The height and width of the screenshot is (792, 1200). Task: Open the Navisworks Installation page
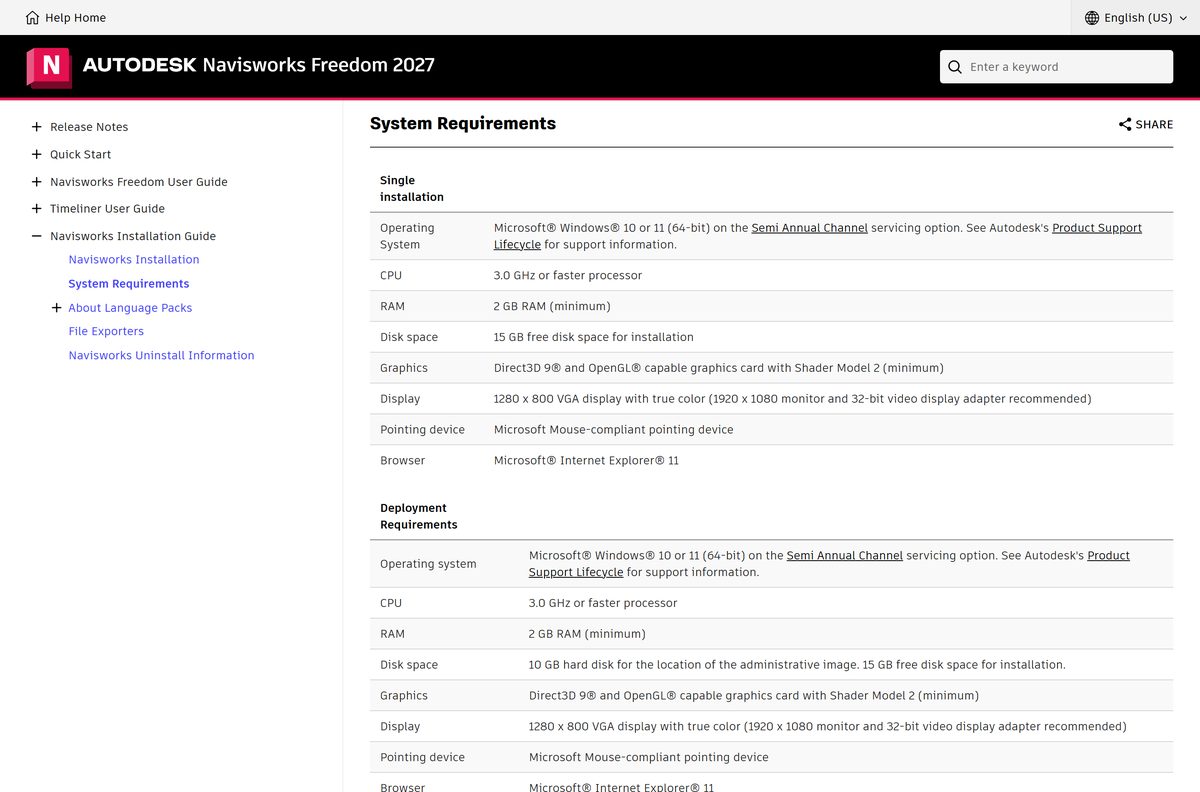pyautogui.click(x=134, y=259)
